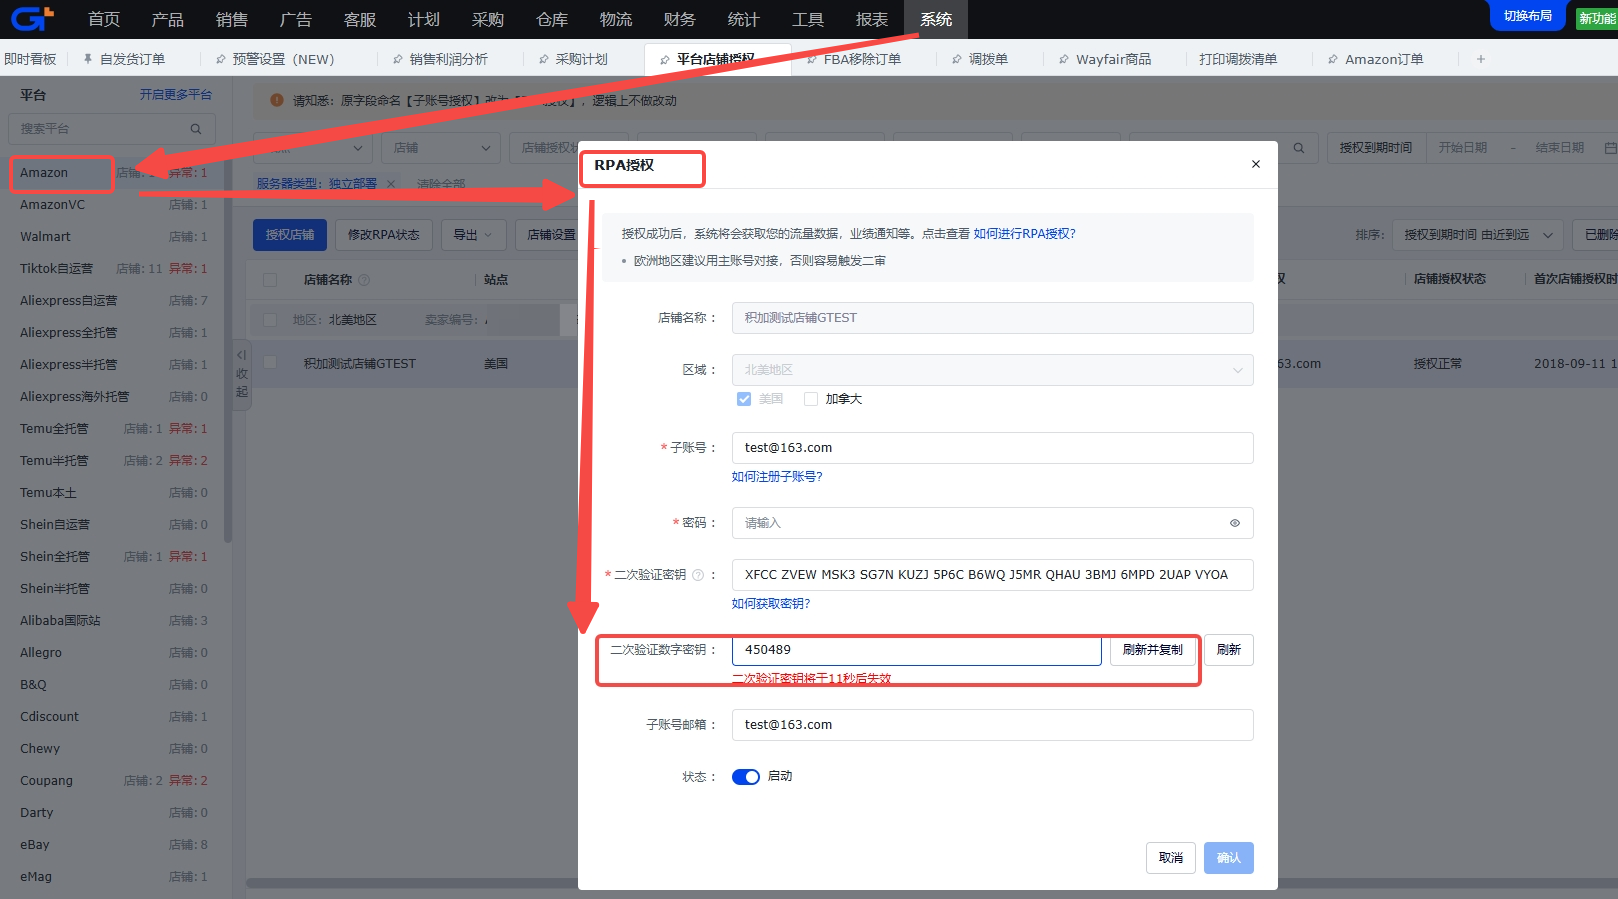Open the 财务 menu
Screen dimensions: 1618x899
(x=680, y=19)
